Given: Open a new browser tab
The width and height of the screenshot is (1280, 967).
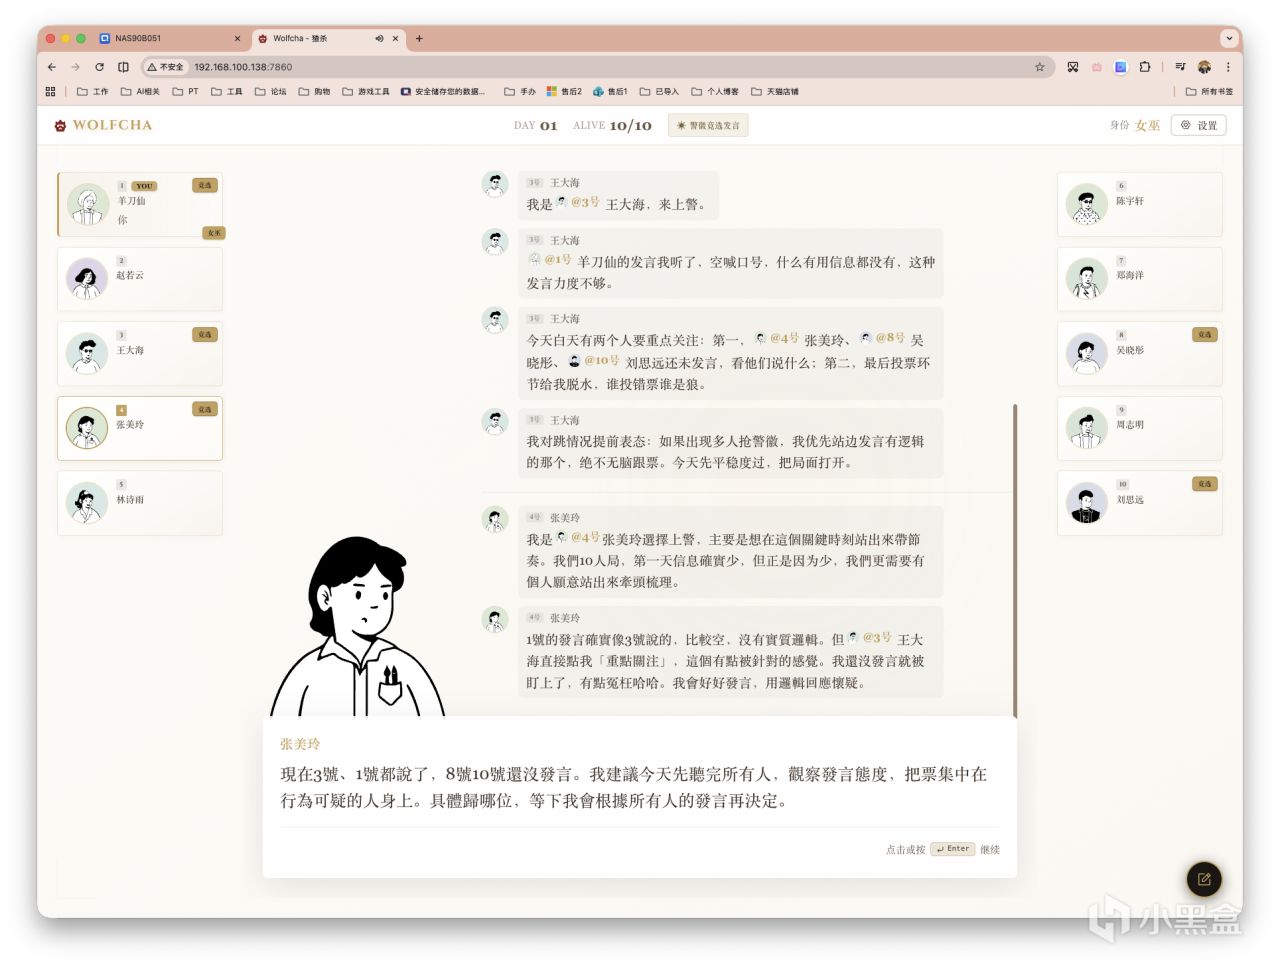Looking at the screenshot, I should 419,39.
